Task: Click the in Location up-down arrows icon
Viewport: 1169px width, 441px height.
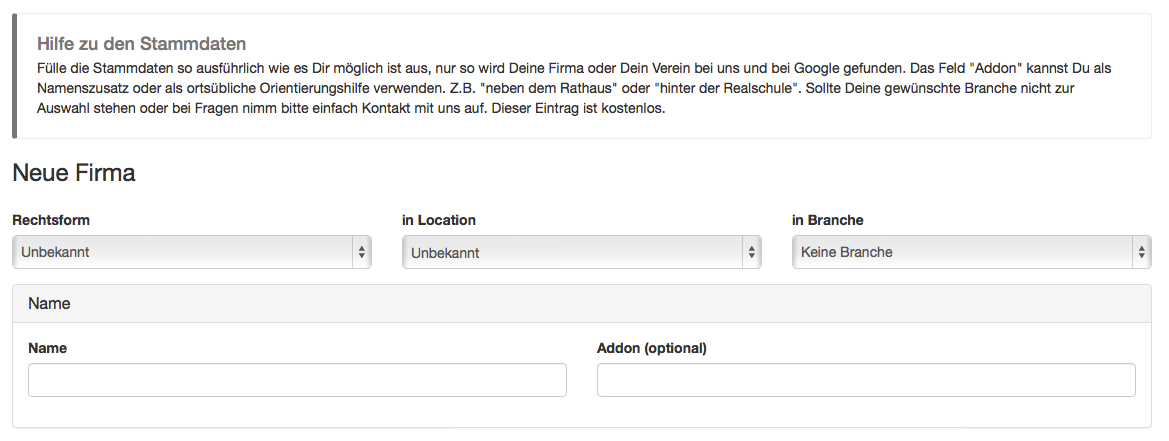Action: click(752, 253)
